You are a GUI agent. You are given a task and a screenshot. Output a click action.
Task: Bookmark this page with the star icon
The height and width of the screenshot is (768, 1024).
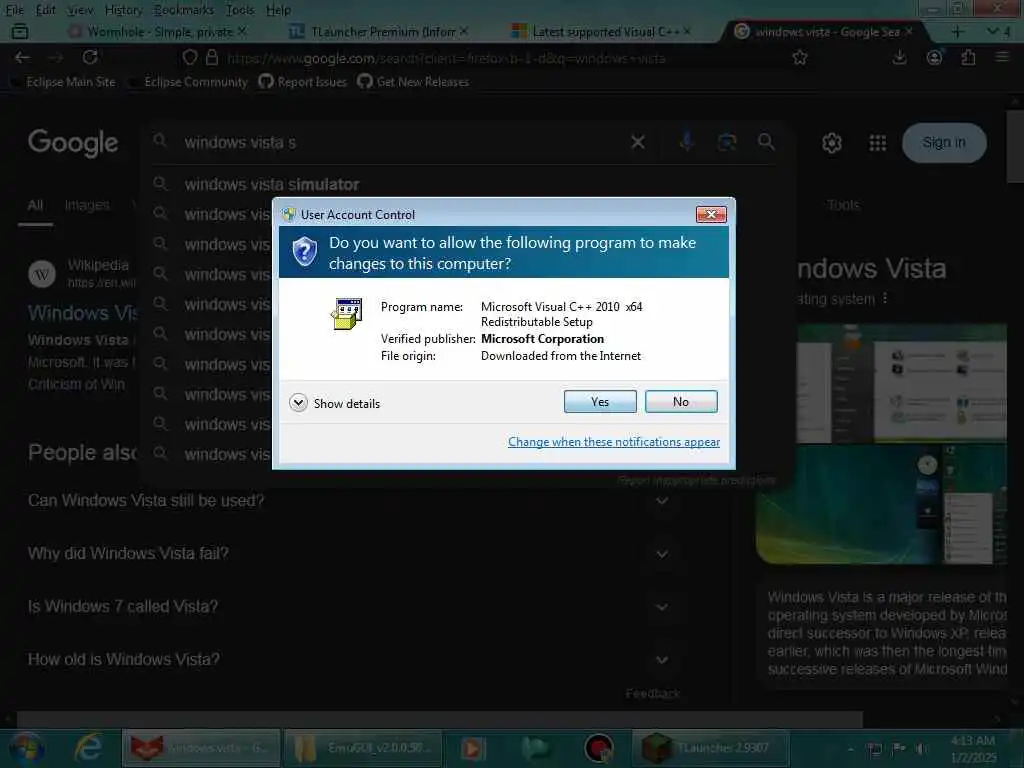point(799,57)
